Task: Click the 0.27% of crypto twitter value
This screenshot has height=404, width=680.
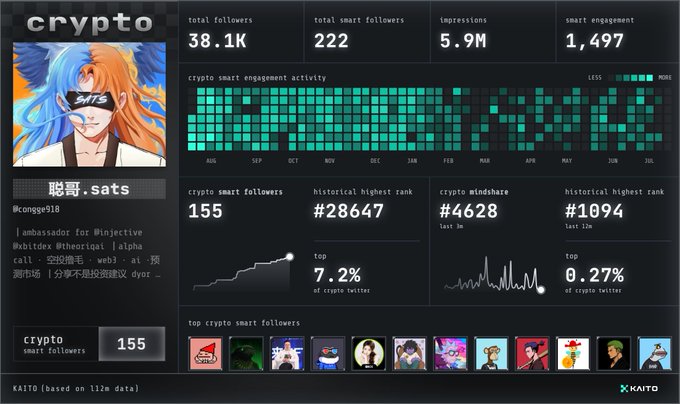Action: pyautogui.click(x=595, y=275)
